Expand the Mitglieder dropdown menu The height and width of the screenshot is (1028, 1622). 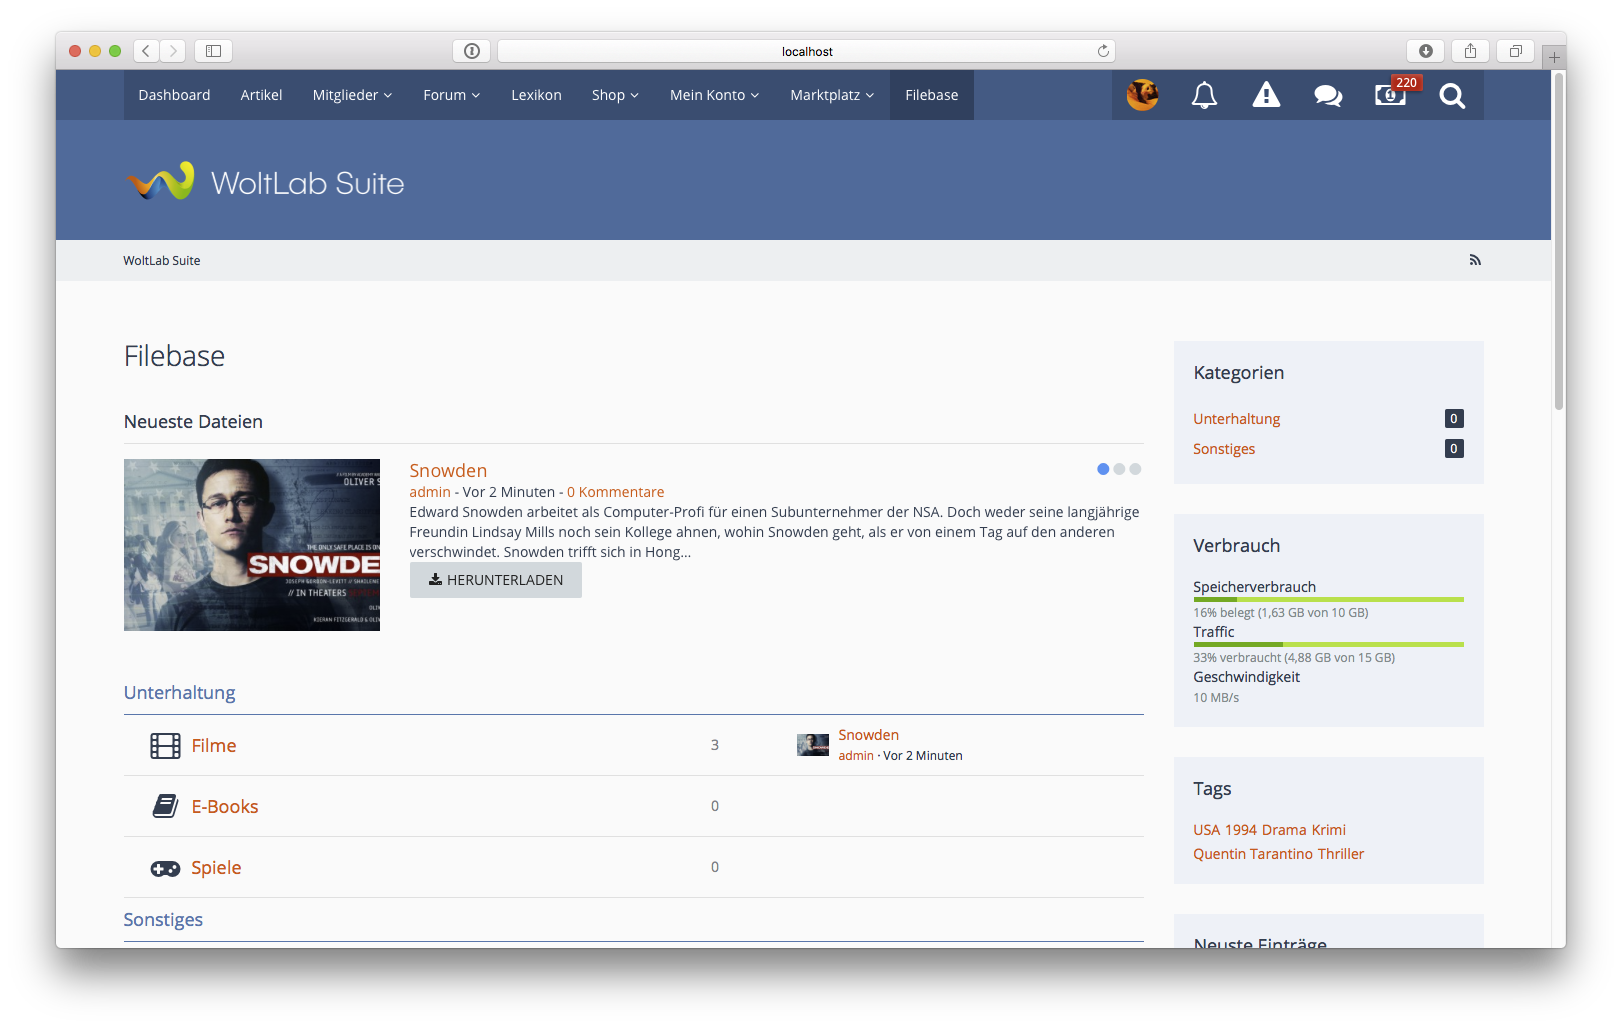point(352,95)
